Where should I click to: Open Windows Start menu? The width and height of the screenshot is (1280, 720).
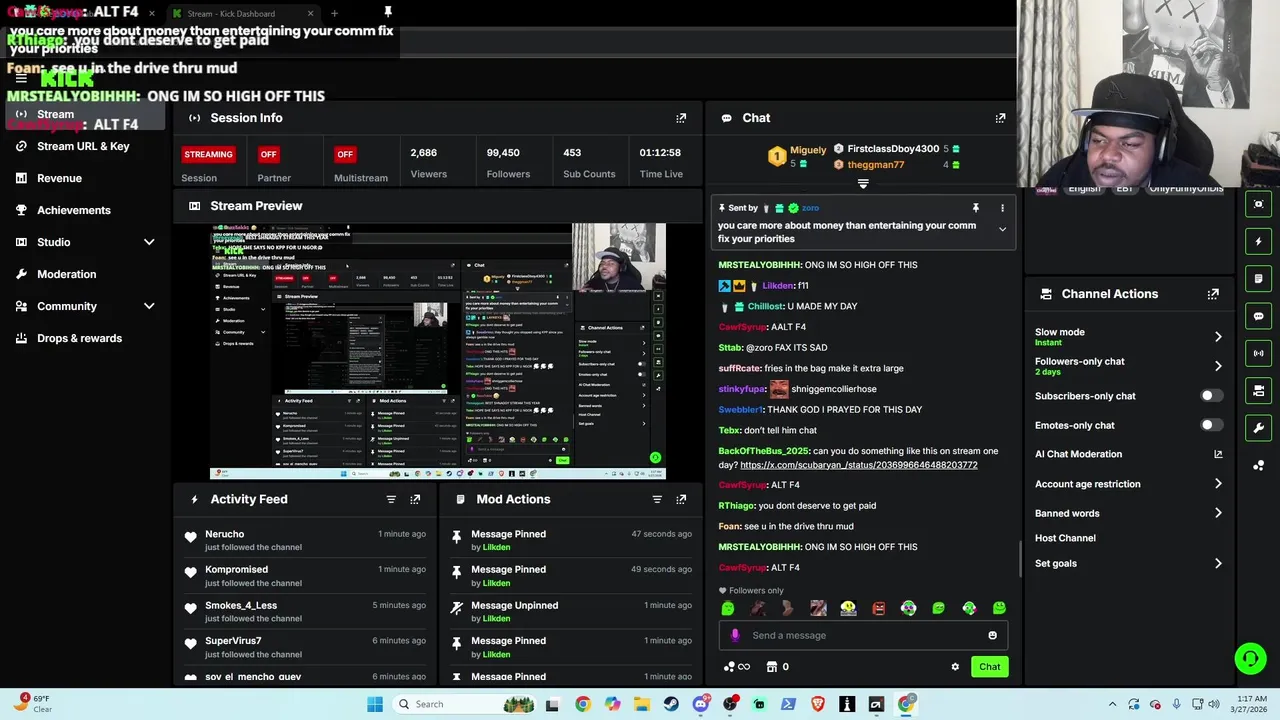375,704
